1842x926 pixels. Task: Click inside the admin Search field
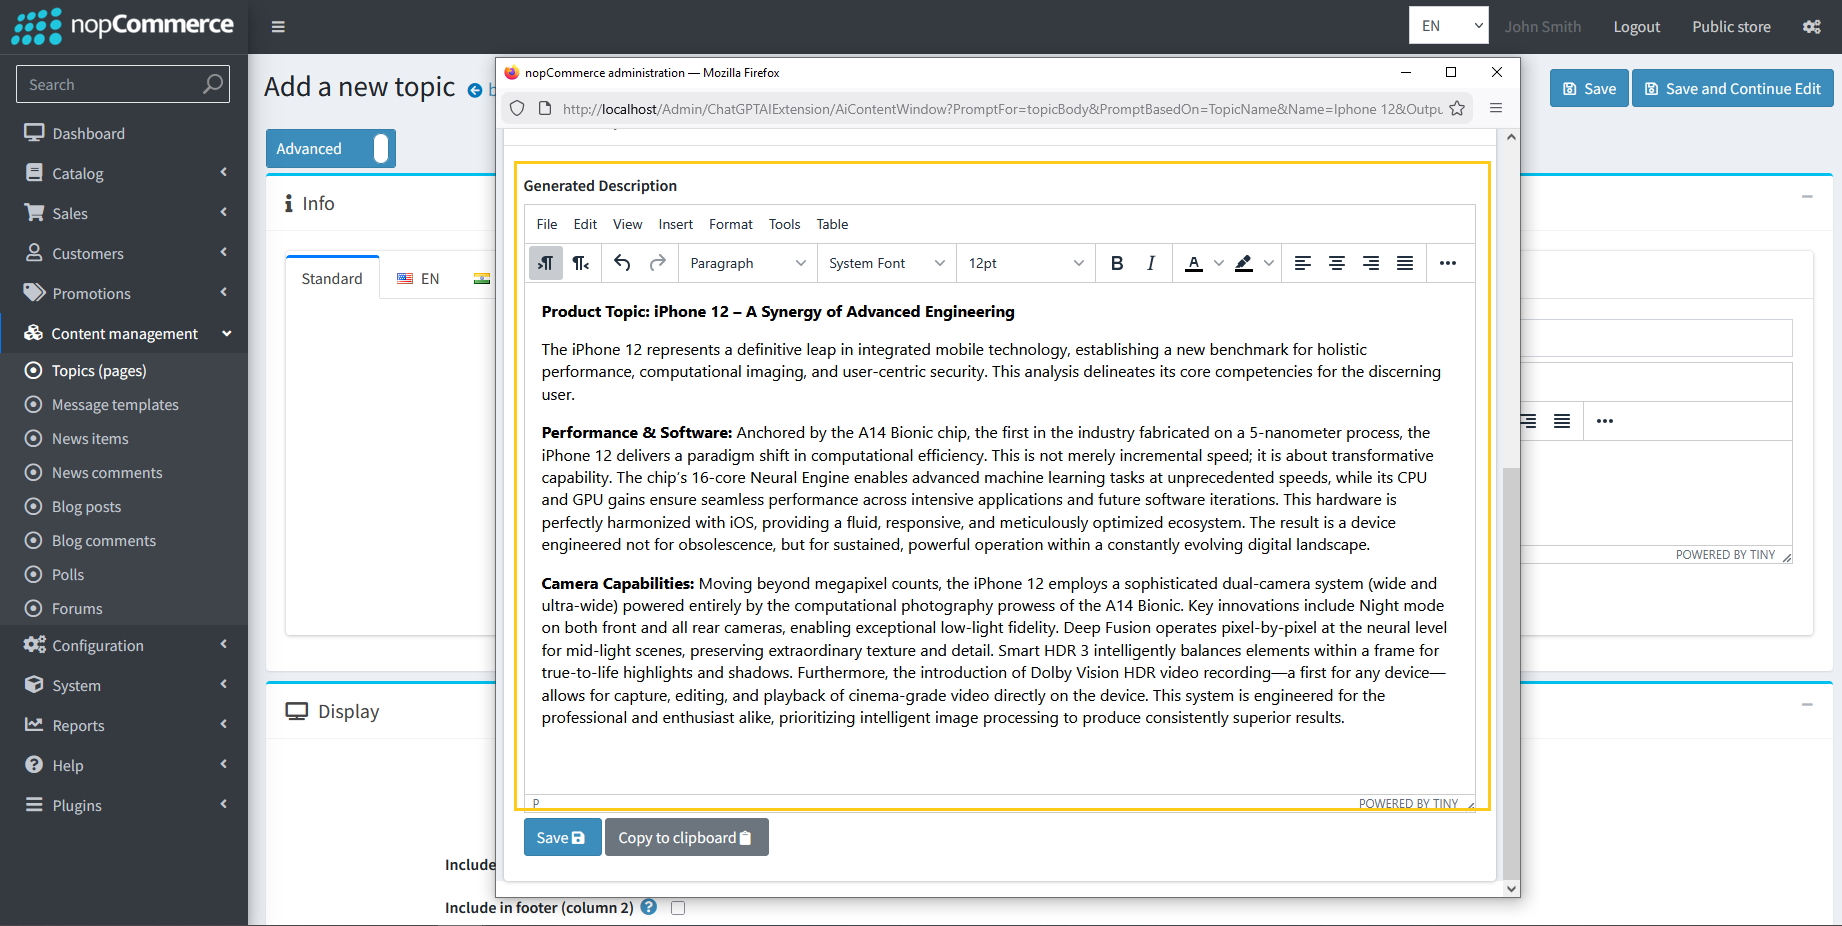pos(110,84)
